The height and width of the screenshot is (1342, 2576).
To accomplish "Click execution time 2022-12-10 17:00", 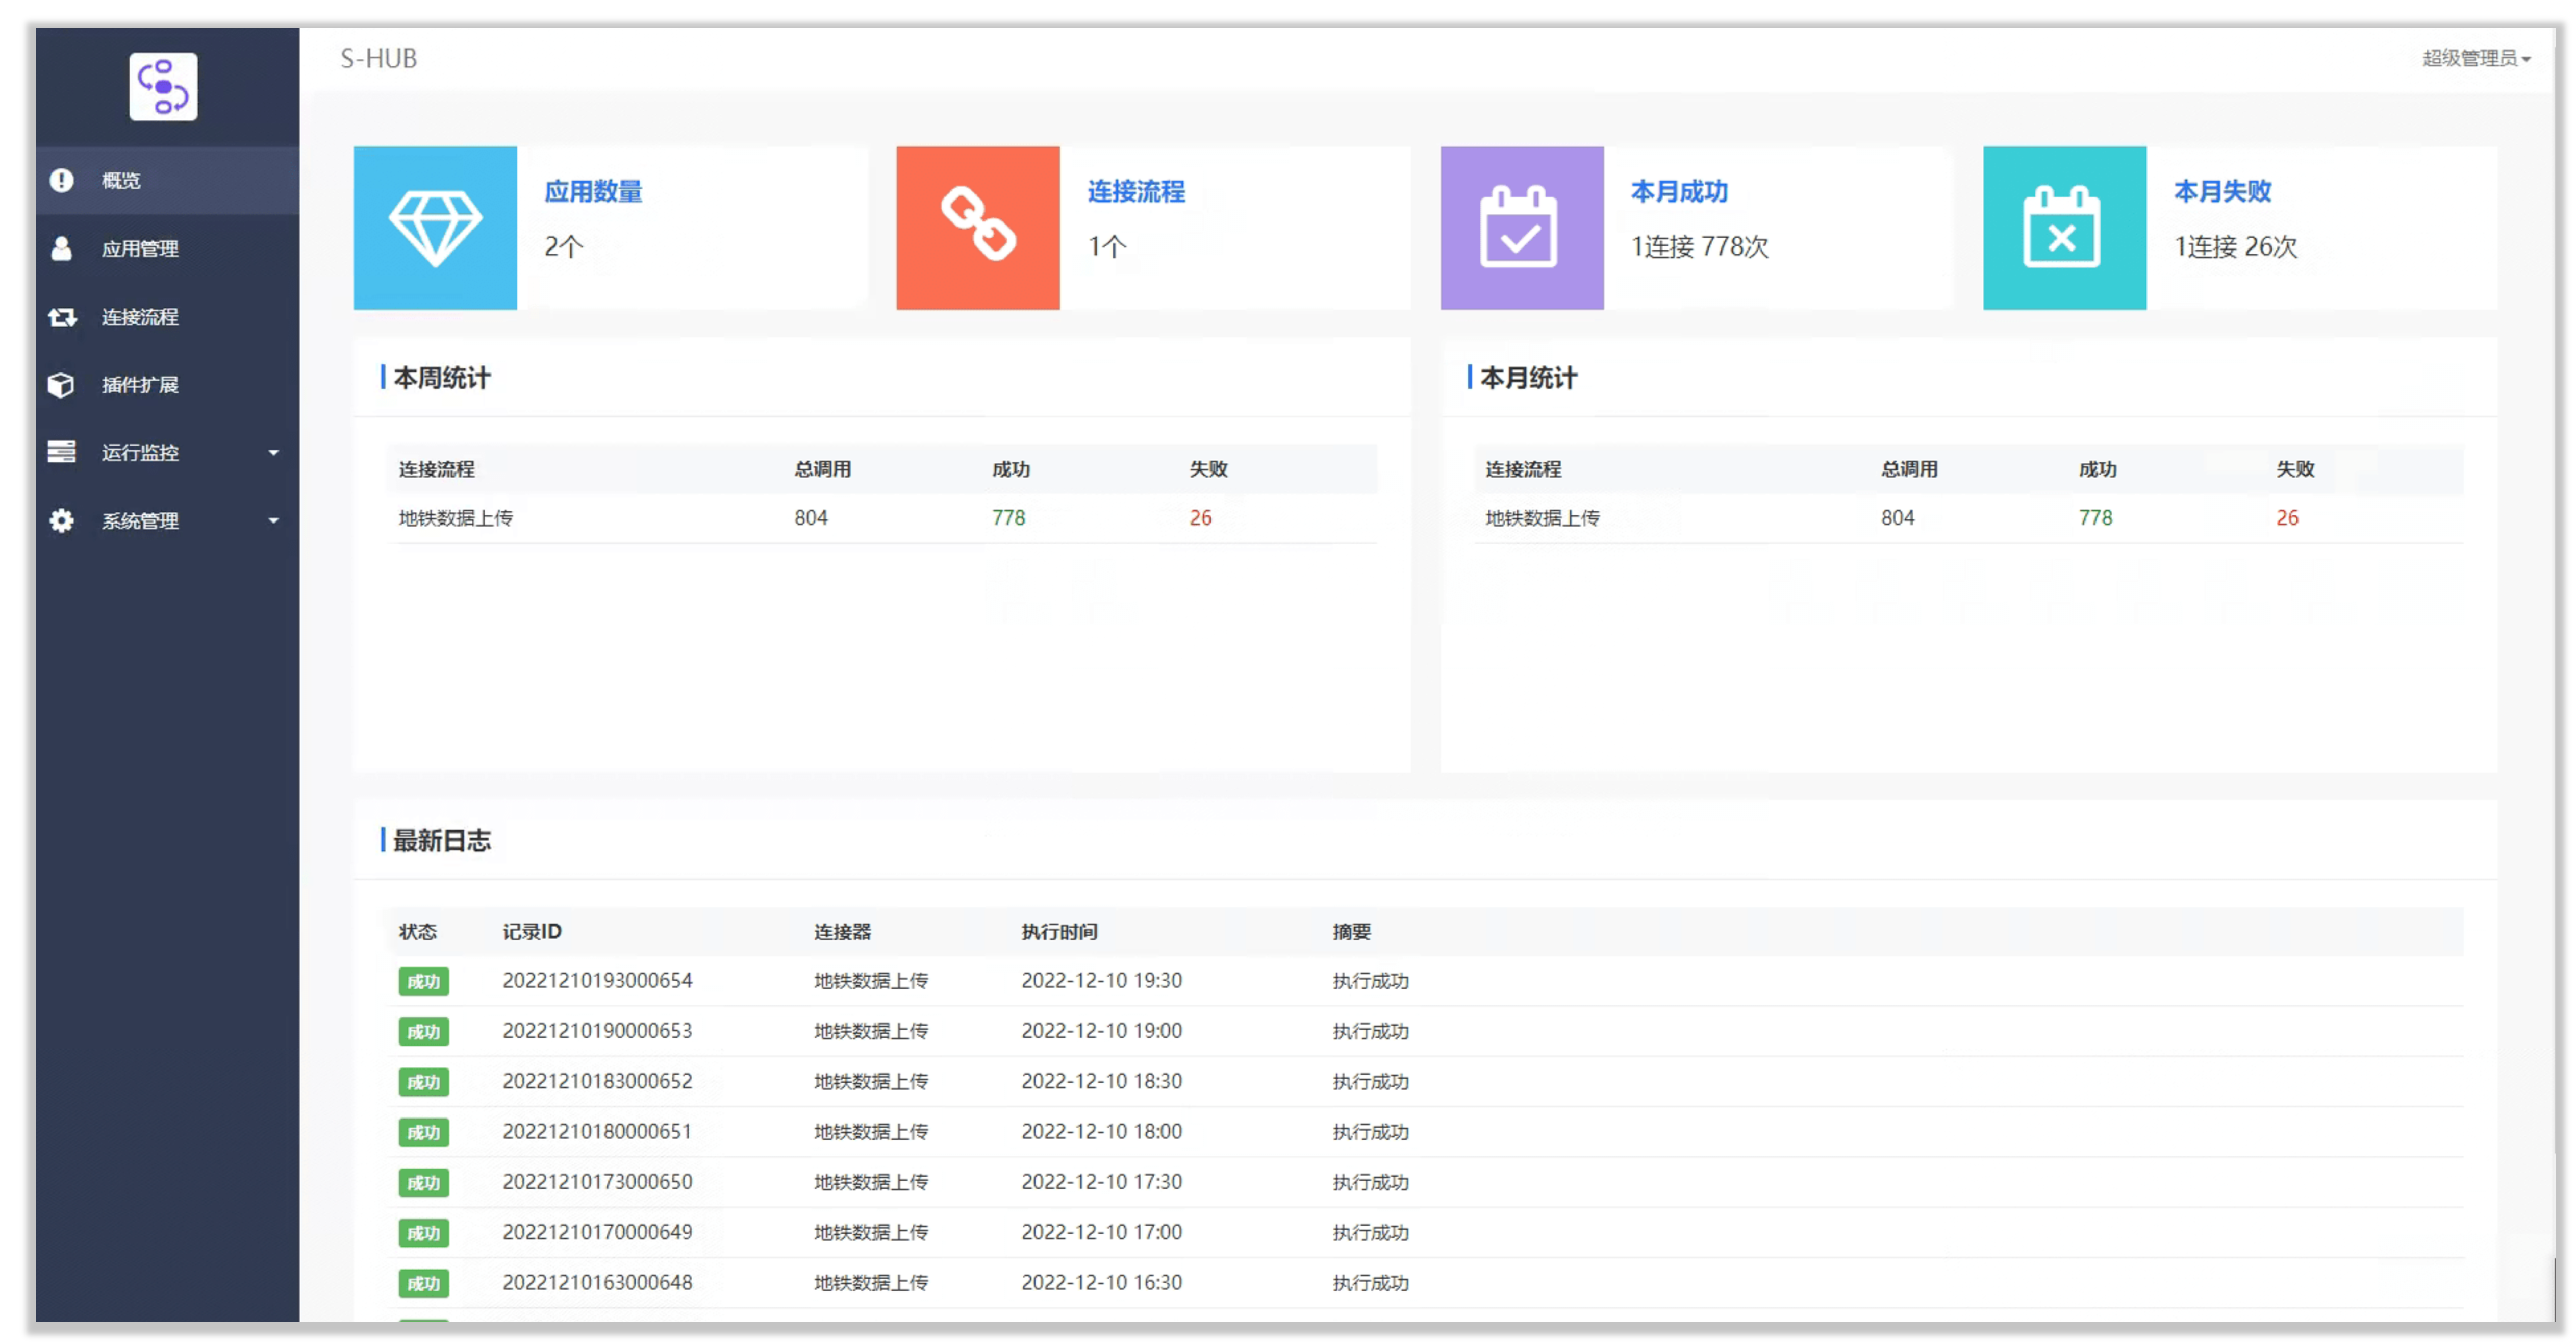I will point(1102,1232).
